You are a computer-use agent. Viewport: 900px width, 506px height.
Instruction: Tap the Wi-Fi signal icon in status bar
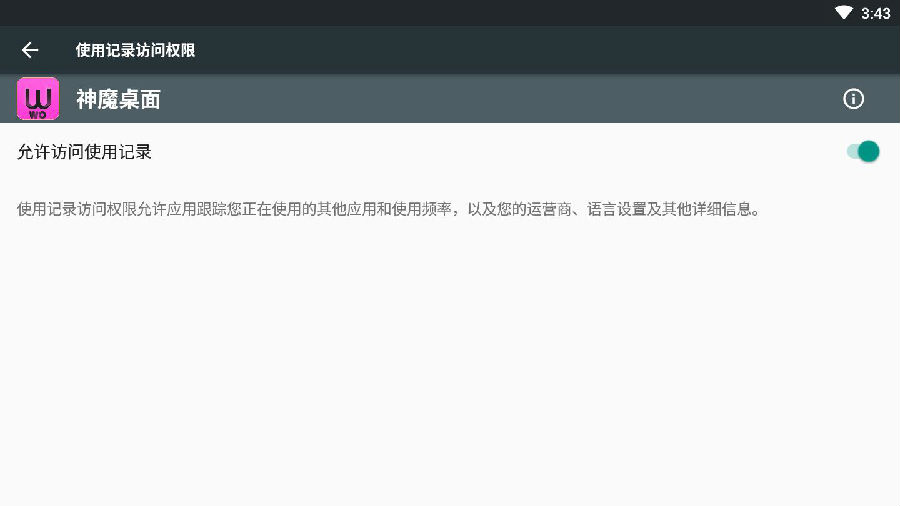point(844,13)
